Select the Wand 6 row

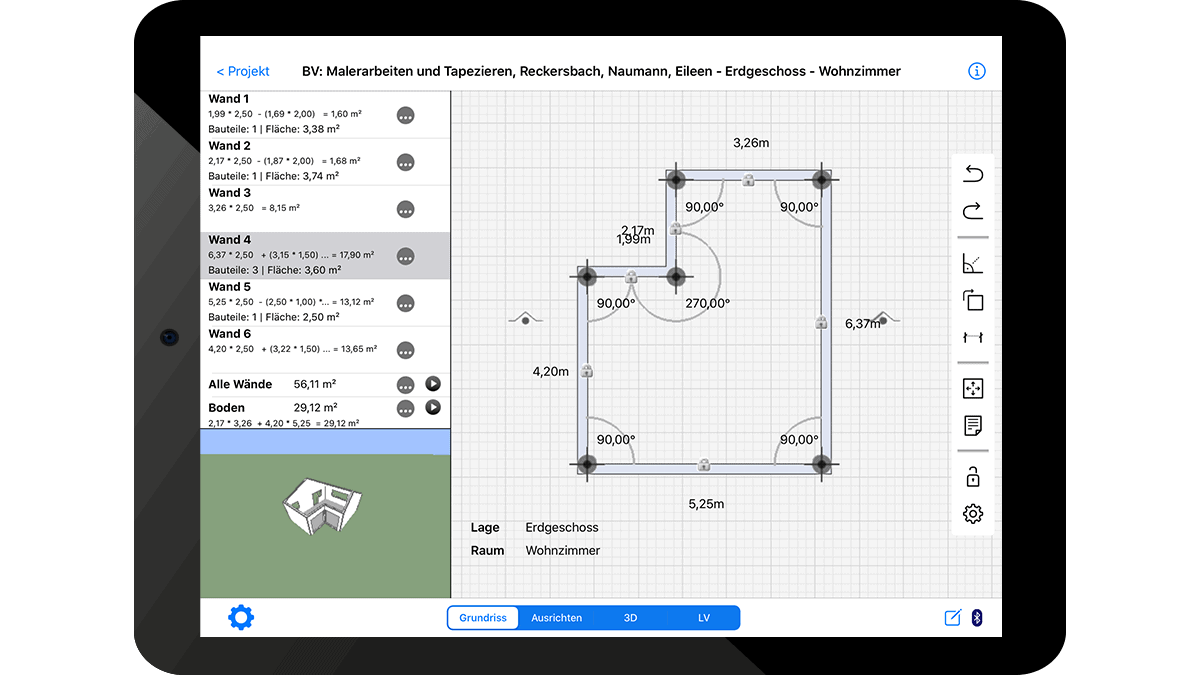[326, 350]
